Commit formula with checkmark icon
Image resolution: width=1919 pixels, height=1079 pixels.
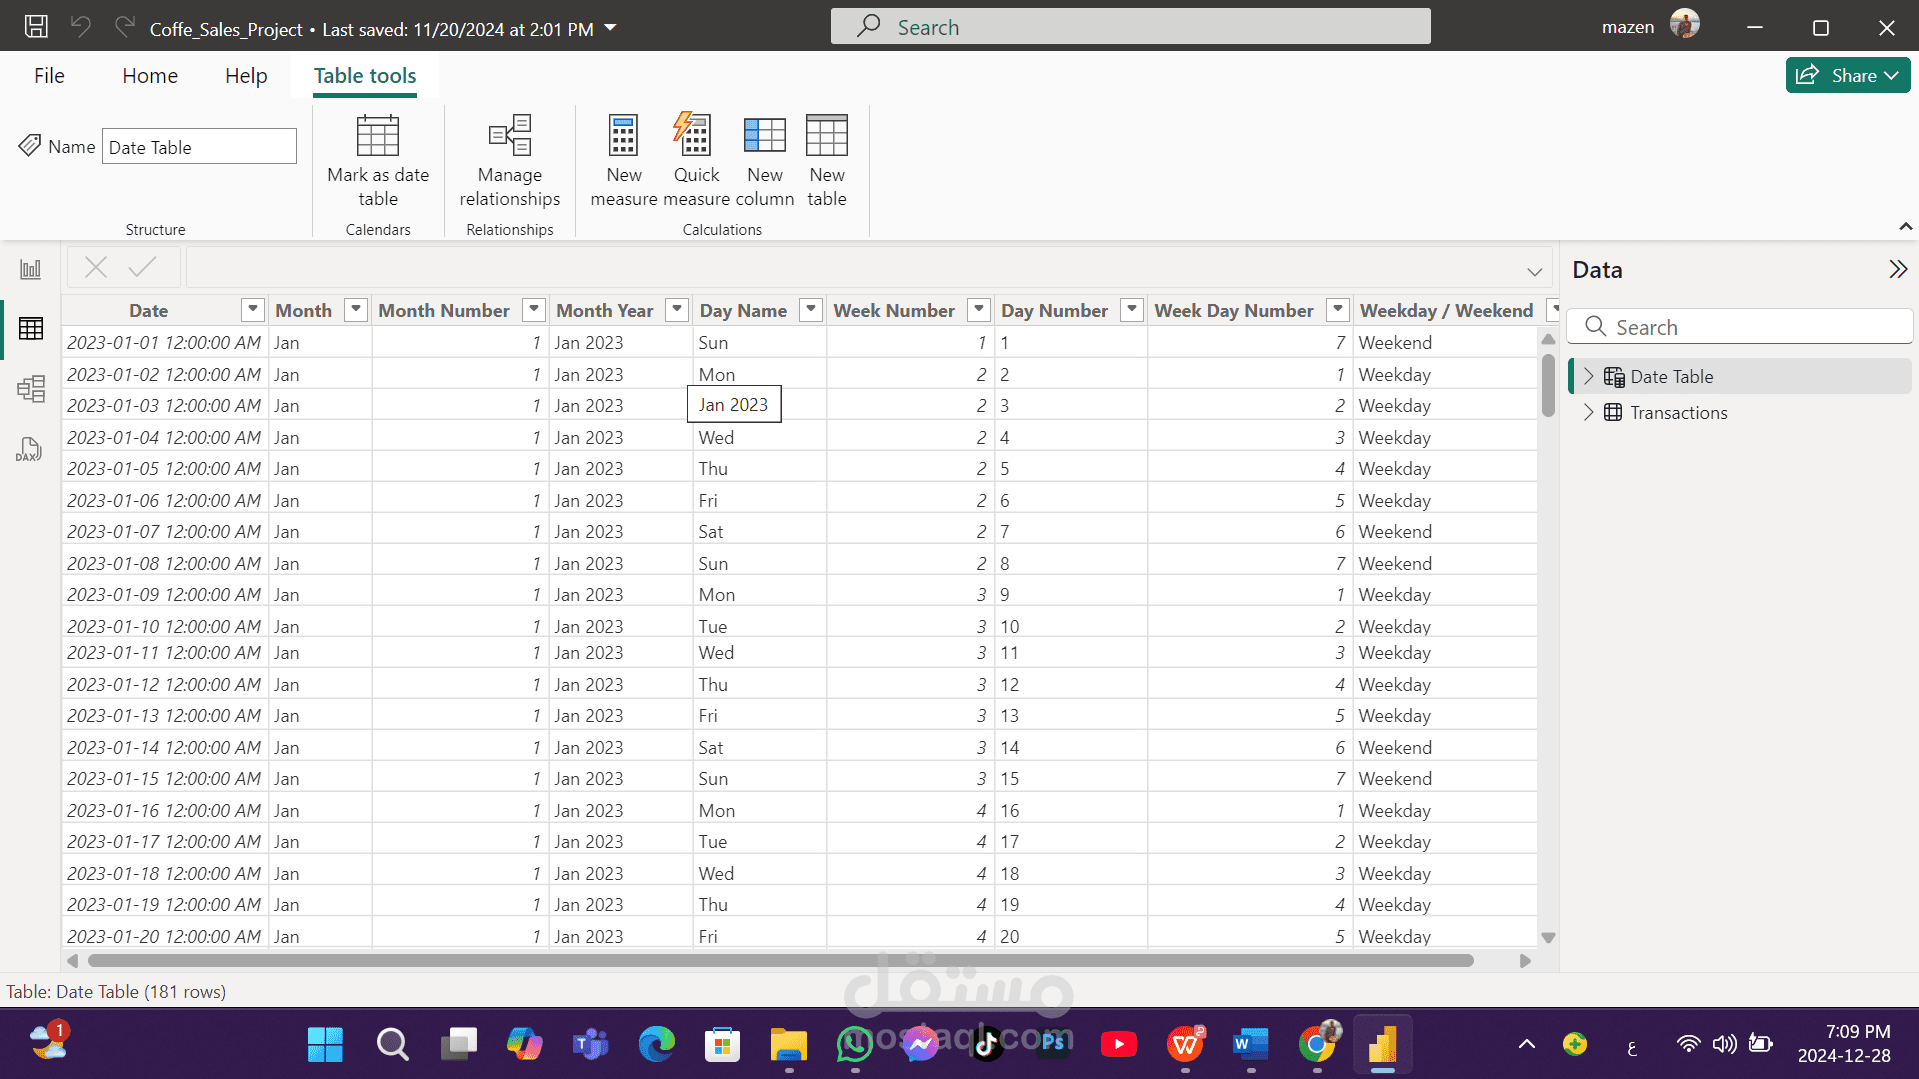143,267
